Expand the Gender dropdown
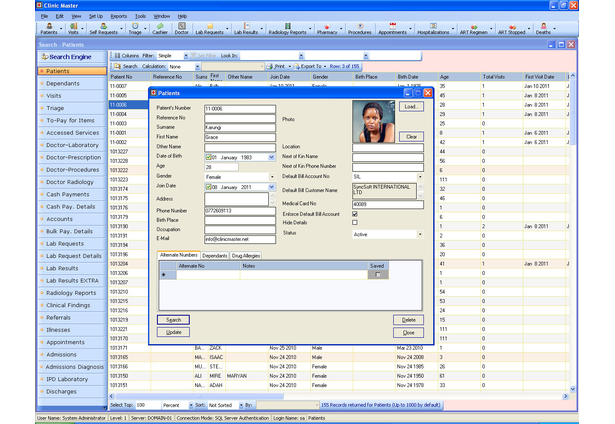This screenshot has width=615, height=424. pos(272,177)
